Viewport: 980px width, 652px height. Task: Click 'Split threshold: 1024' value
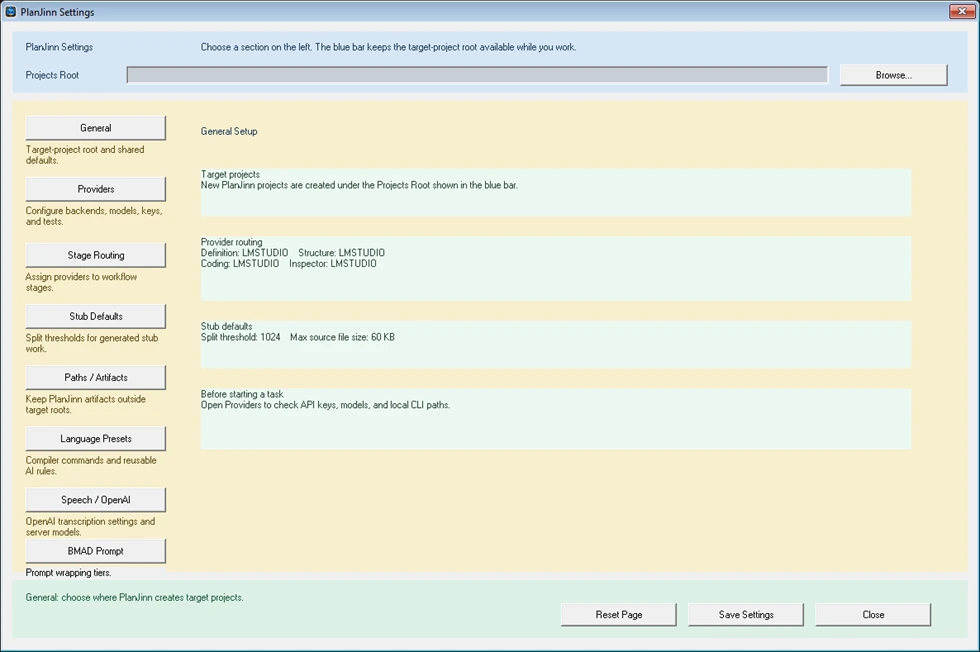[x=241, y=337]
